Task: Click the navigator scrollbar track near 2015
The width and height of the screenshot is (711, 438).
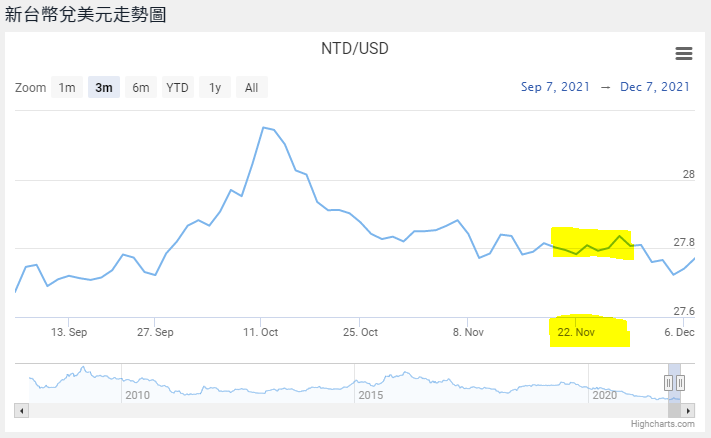Action: 370,410
